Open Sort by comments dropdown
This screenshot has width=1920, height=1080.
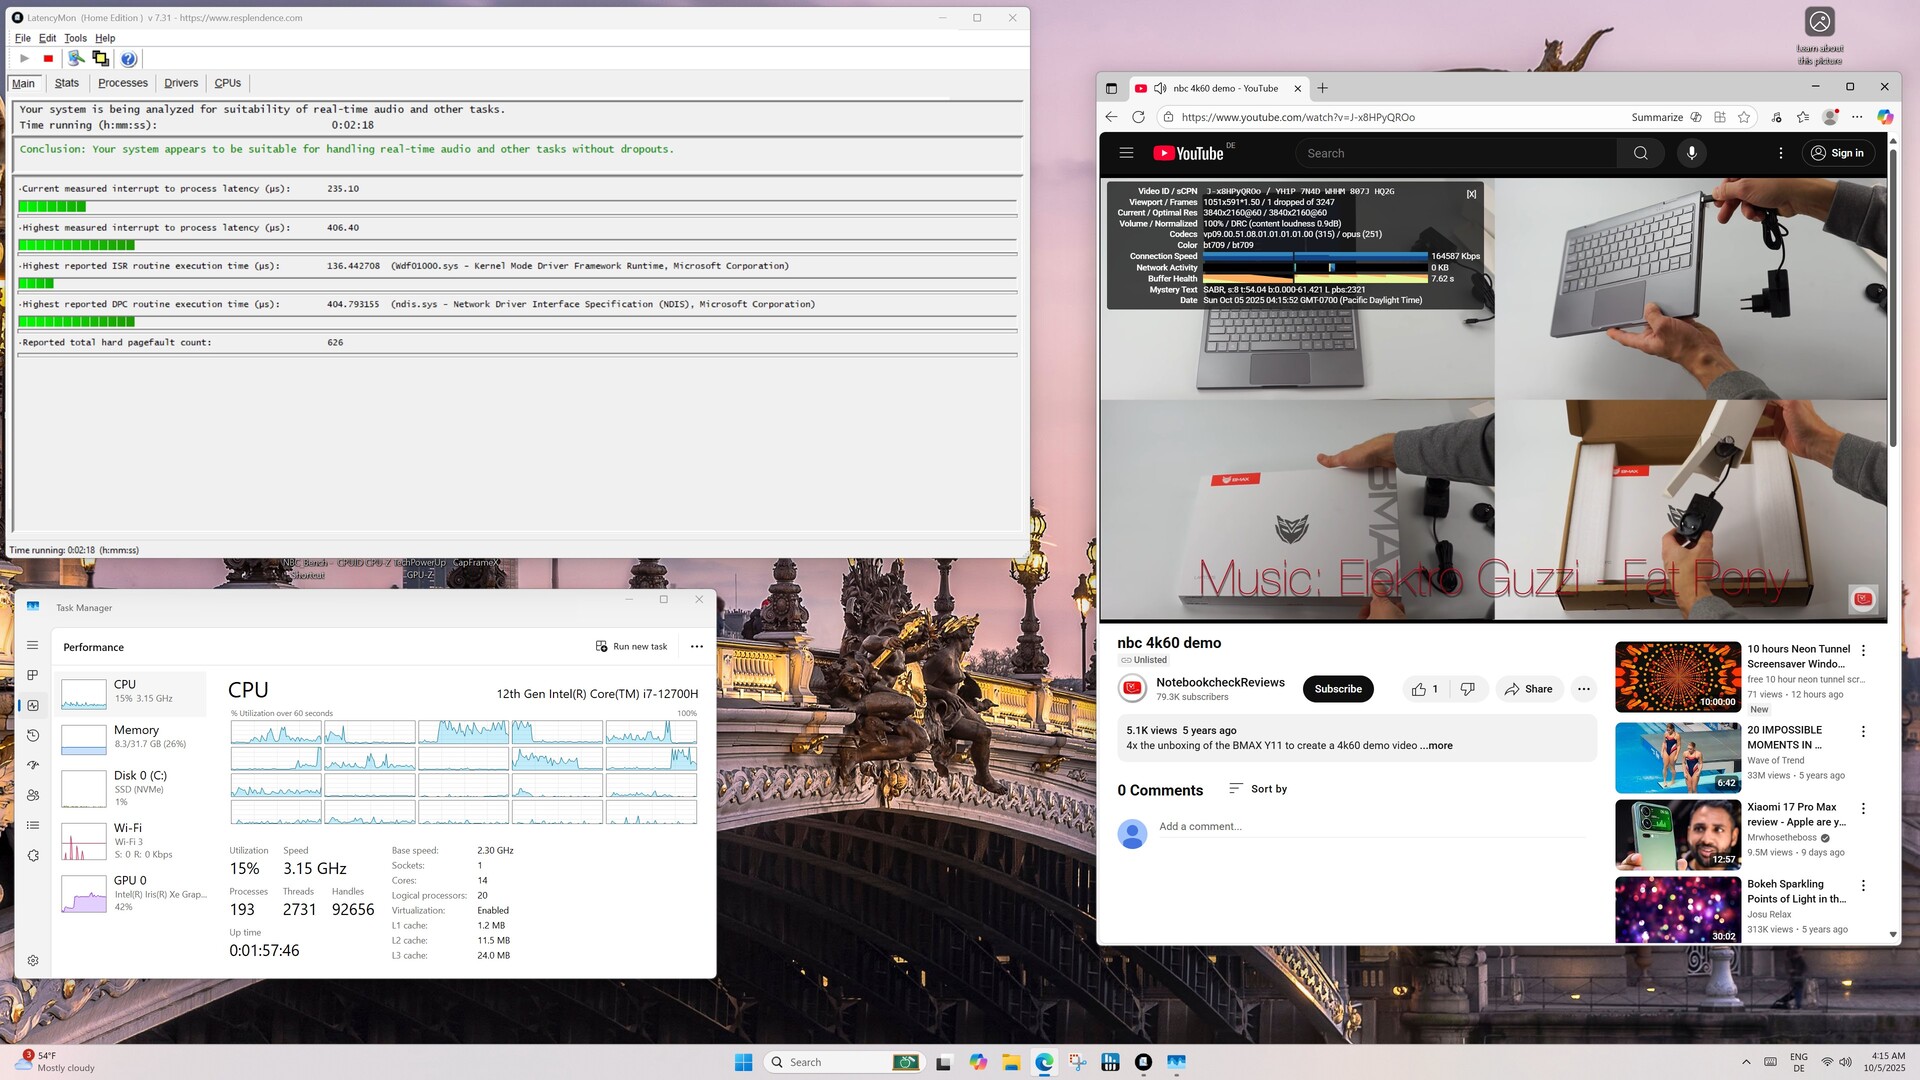1258,789
